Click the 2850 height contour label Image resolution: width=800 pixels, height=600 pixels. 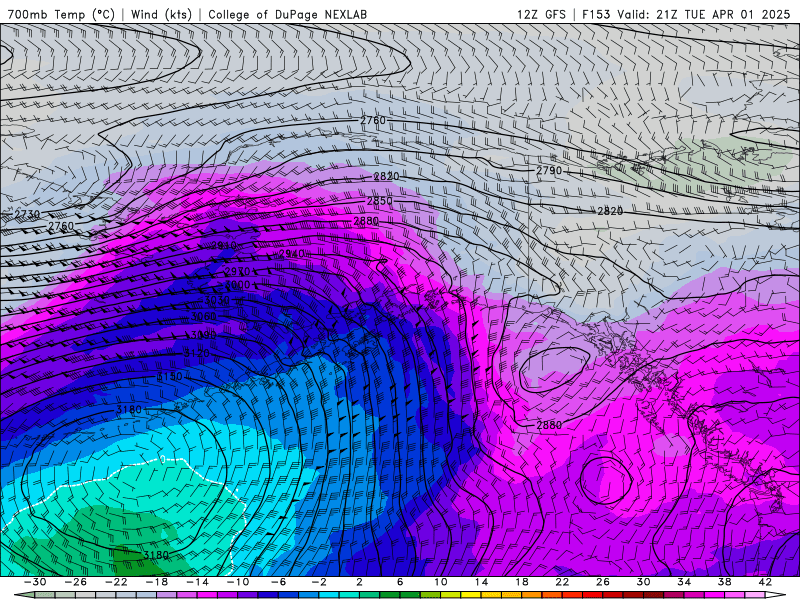[380, 201]
